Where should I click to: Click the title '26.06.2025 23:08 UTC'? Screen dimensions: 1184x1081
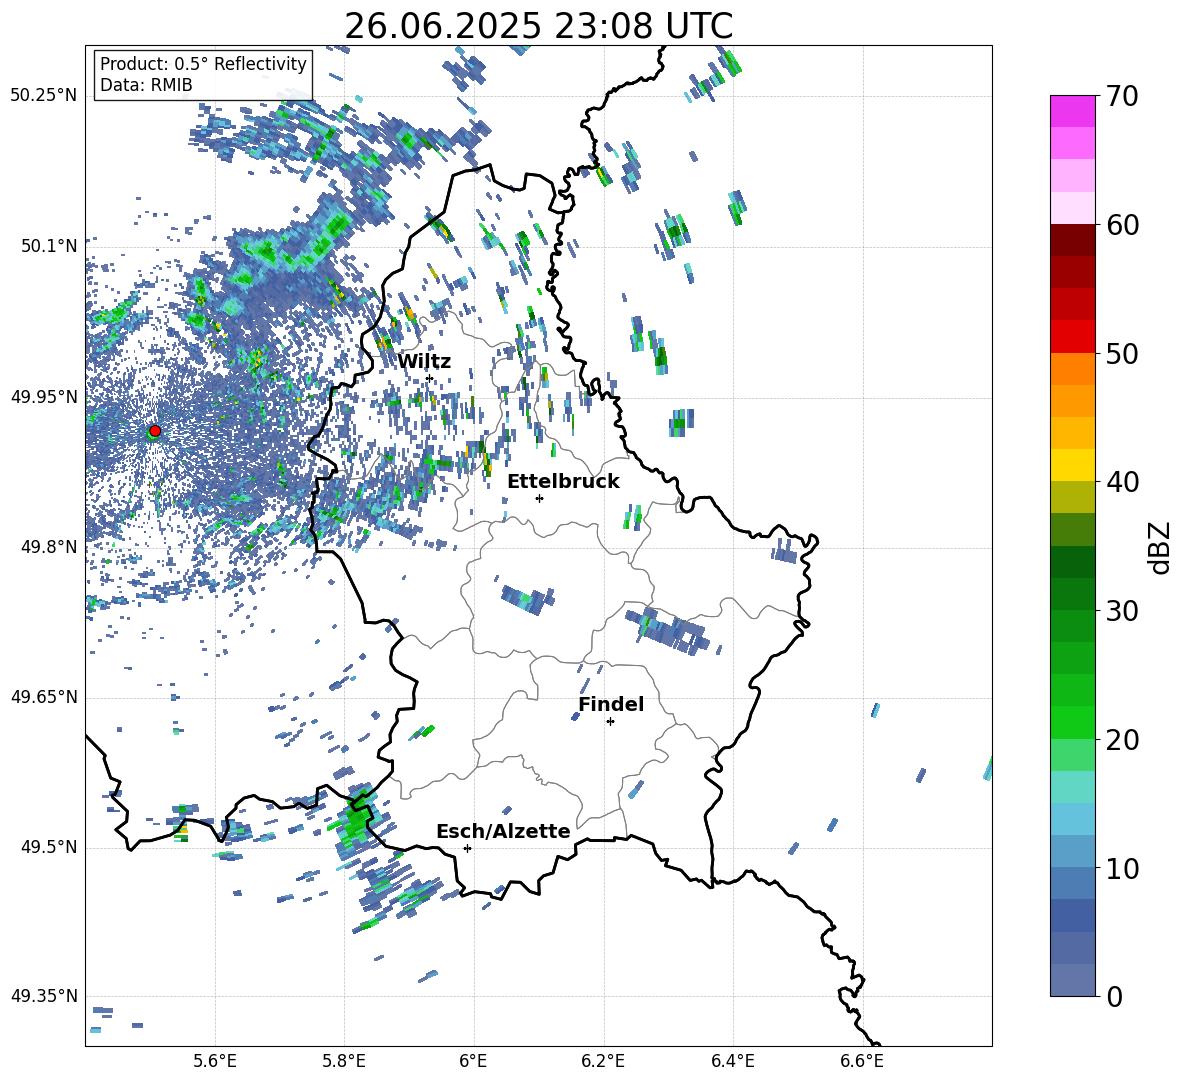[539, 26]
